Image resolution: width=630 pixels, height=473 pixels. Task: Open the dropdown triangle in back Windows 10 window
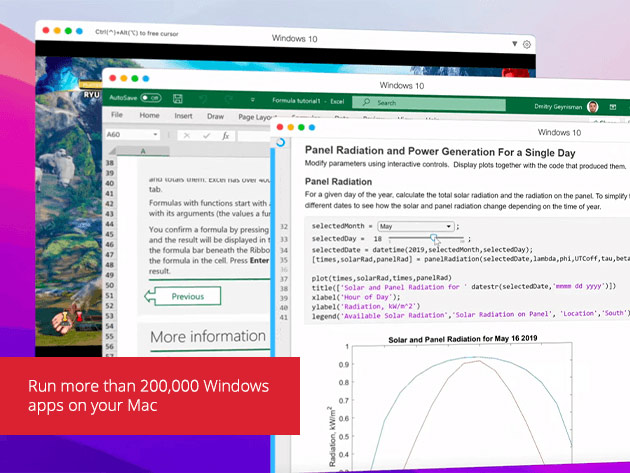pos(514,44)
